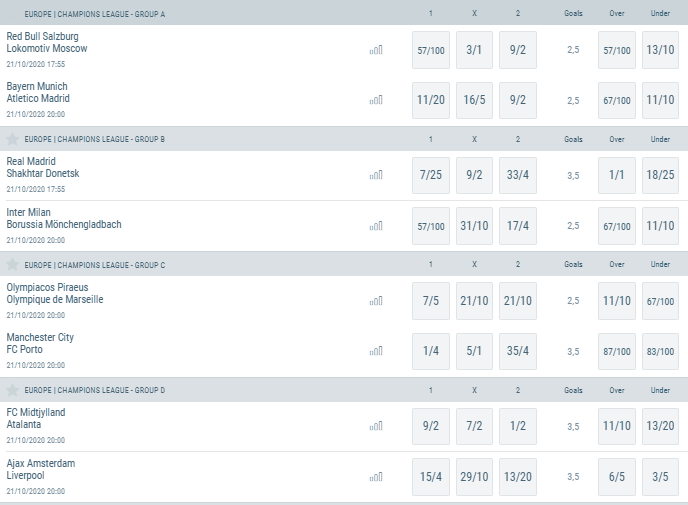Favorite Champions League Group D with star
Image resolution: width=688 pixels, height=505 pixels.
12,390
